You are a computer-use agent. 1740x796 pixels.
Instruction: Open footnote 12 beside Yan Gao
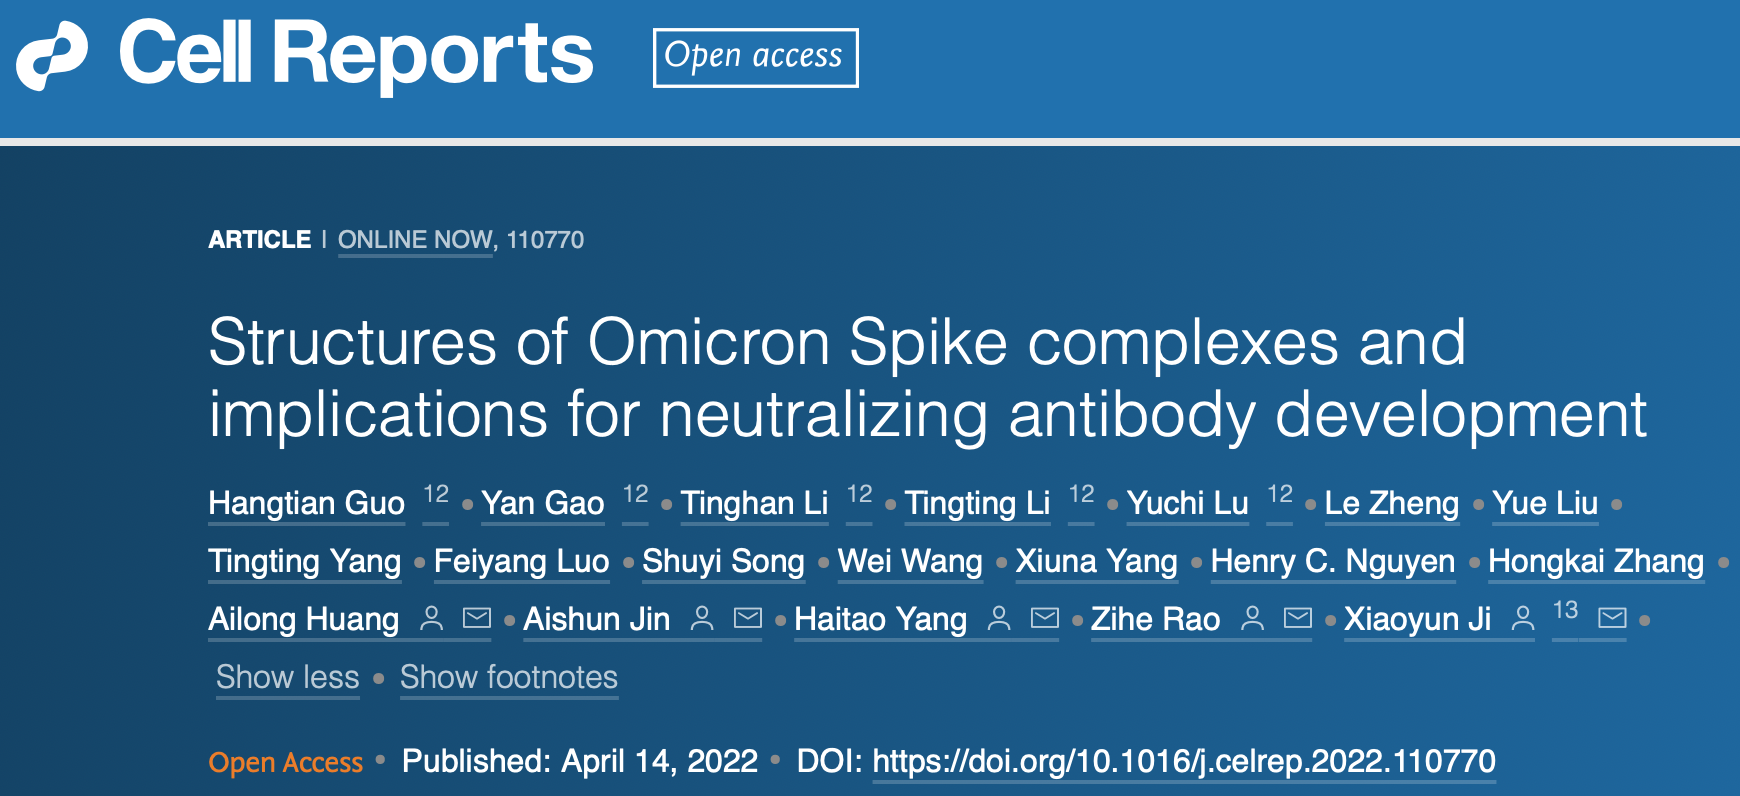point(636,494)
